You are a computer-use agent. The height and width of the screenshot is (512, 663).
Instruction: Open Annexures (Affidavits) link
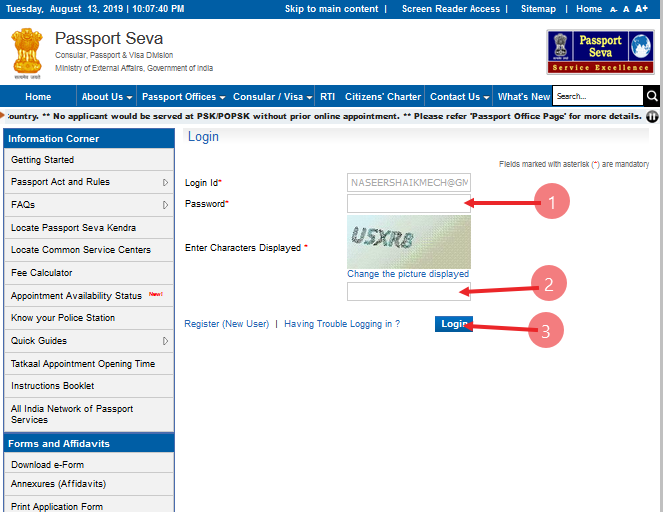[x=89, y=484]
